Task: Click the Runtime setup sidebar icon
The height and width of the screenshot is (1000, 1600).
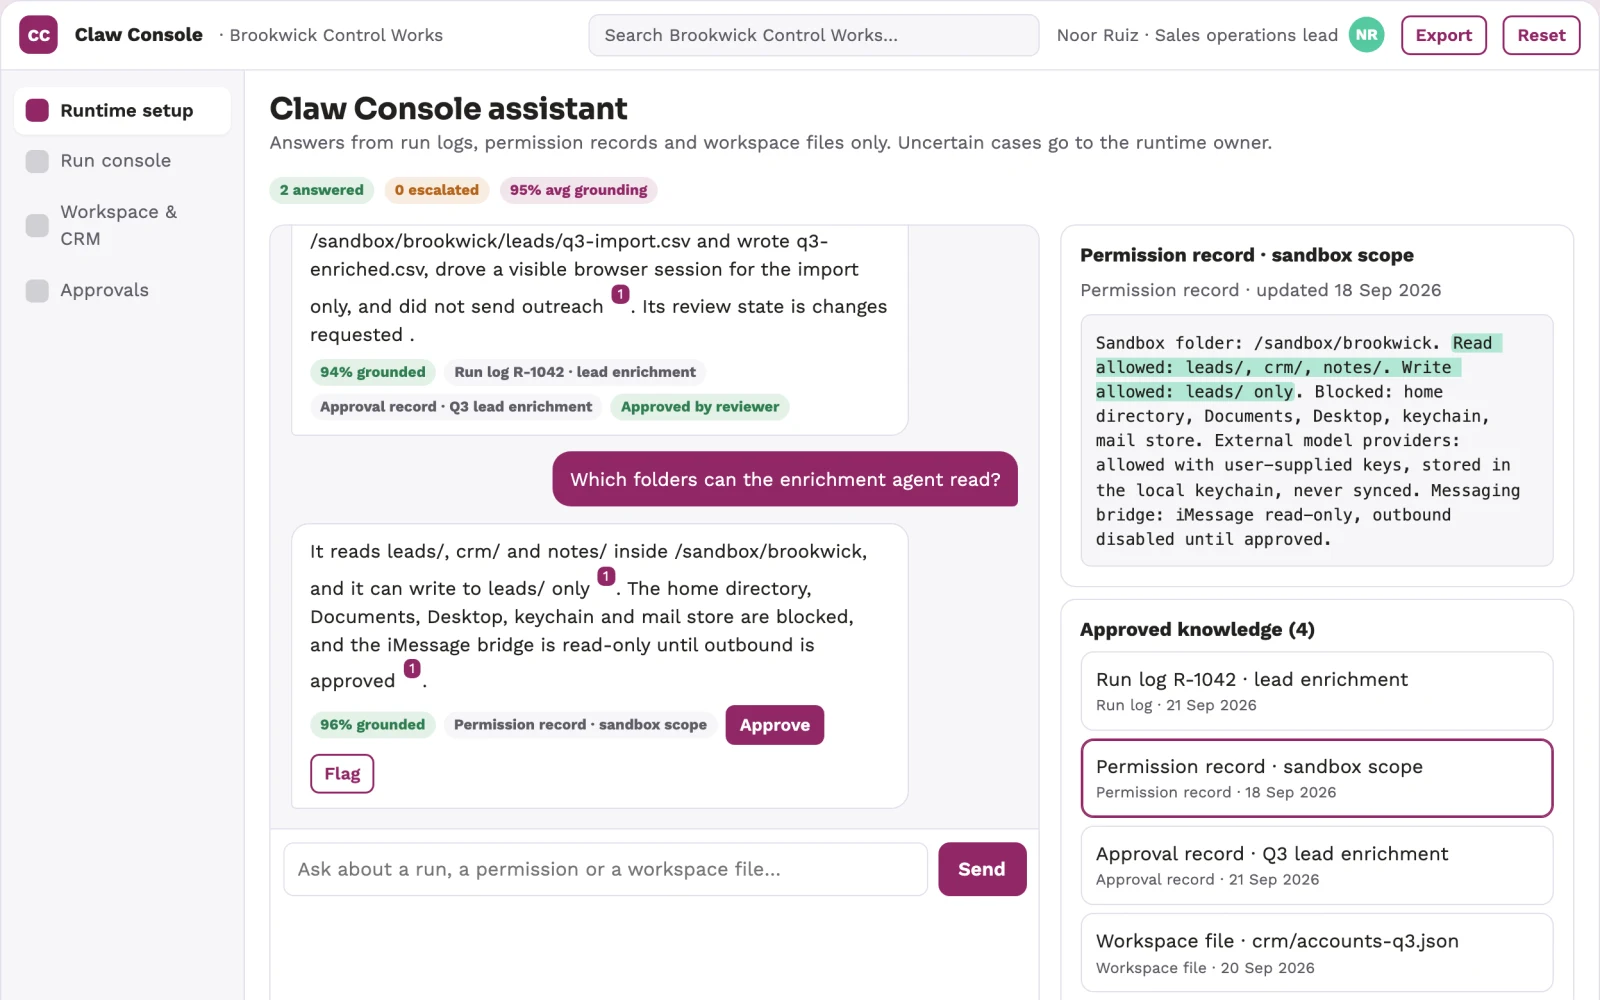Action: pyautogui.click(x=37, y=110)
